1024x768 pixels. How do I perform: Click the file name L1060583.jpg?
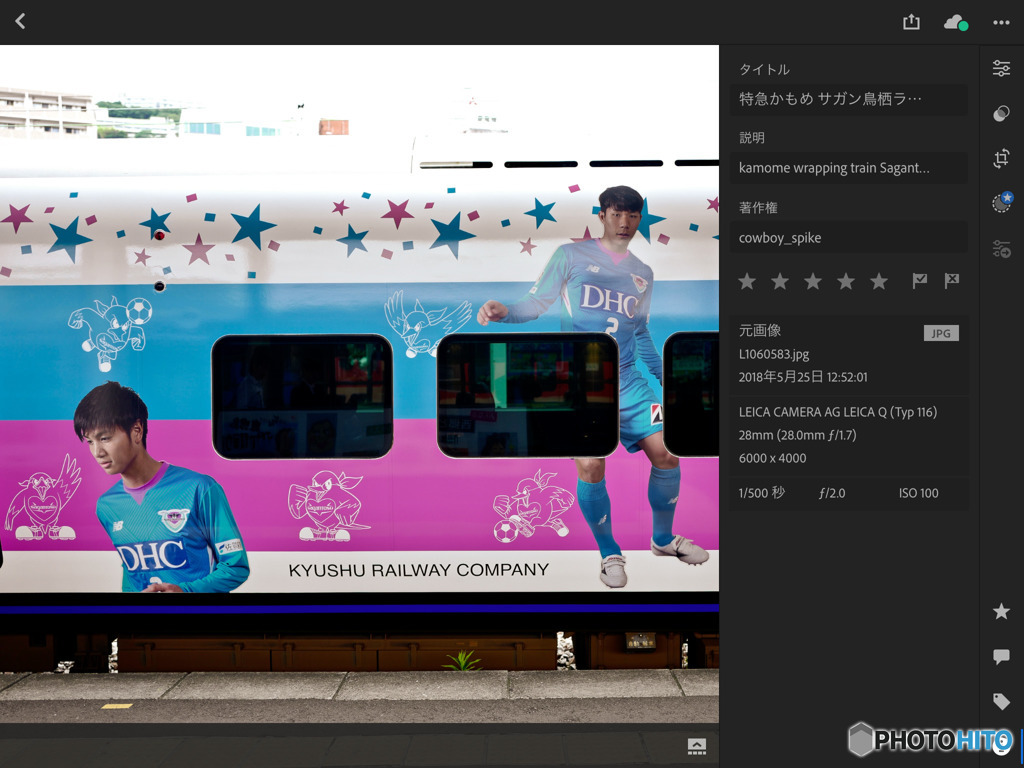[x=774, y=354]
